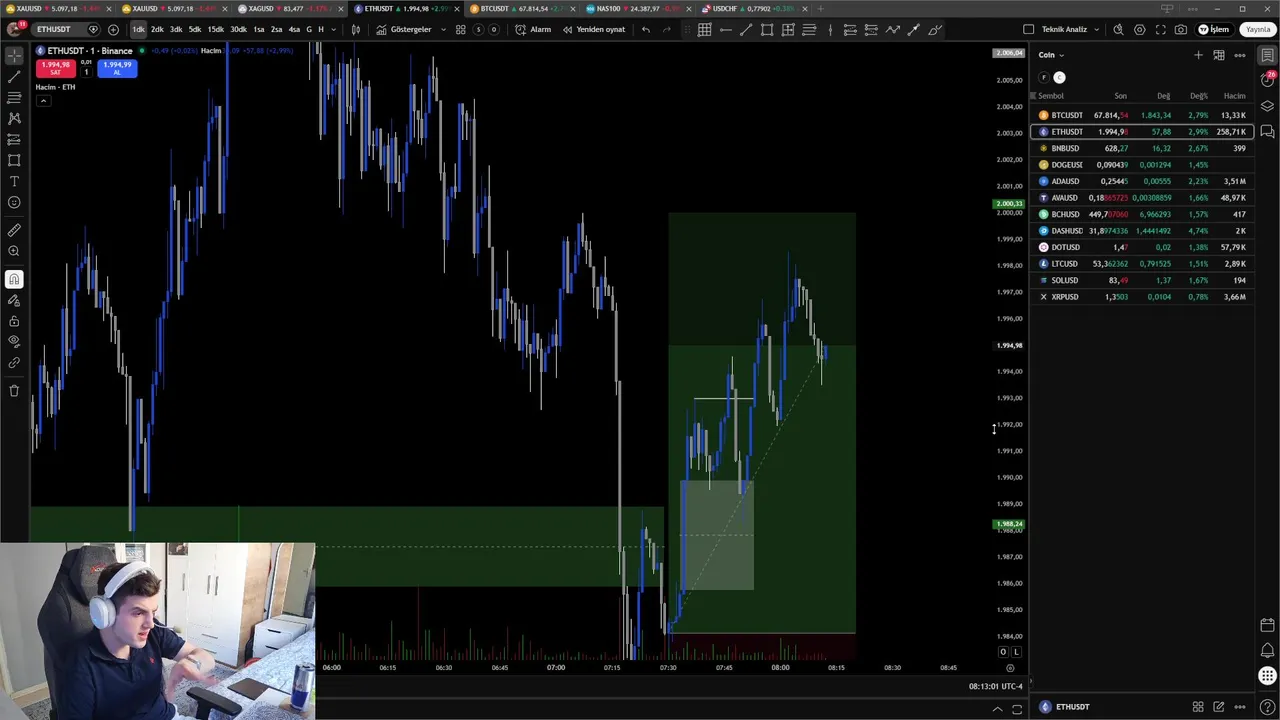The image size is (1280, 720).
Task: Open the chart settings hexagon icon
Action: [1139, 29]
